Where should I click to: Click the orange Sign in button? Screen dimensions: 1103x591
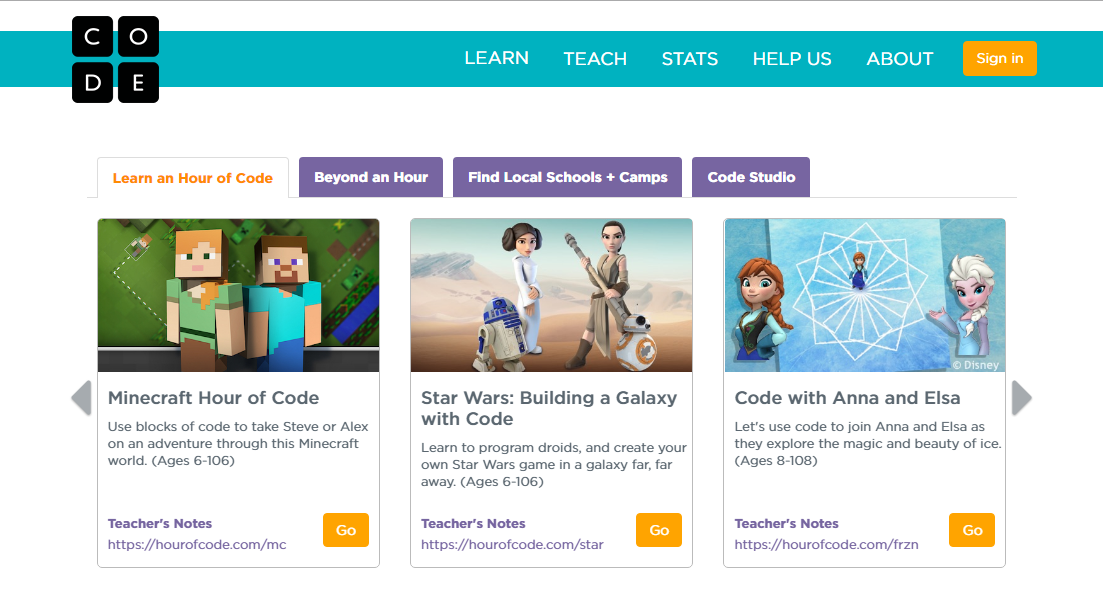1000,58
